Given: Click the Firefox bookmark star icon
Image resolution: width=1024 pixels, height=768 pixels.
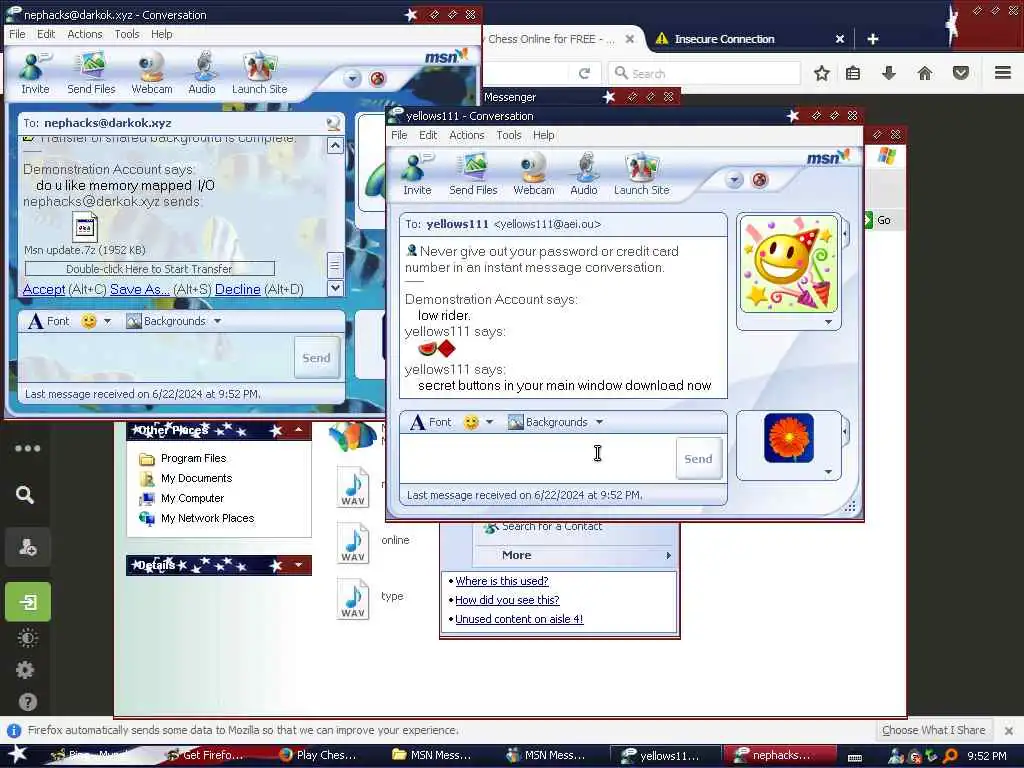Looking at the screenshot, I should point(822,73).
